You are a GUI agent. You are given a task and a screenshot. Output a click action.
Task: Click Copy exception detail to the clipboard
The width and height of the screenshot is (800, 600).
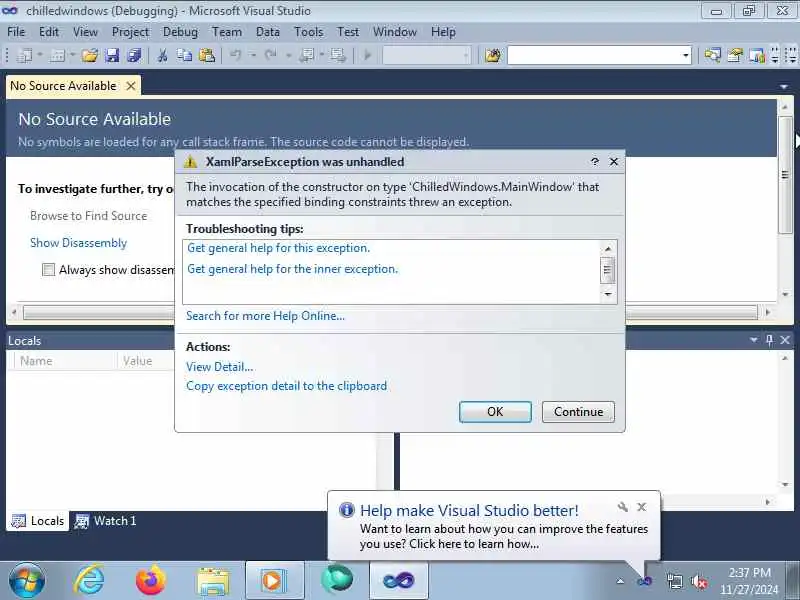pos(286,386)
